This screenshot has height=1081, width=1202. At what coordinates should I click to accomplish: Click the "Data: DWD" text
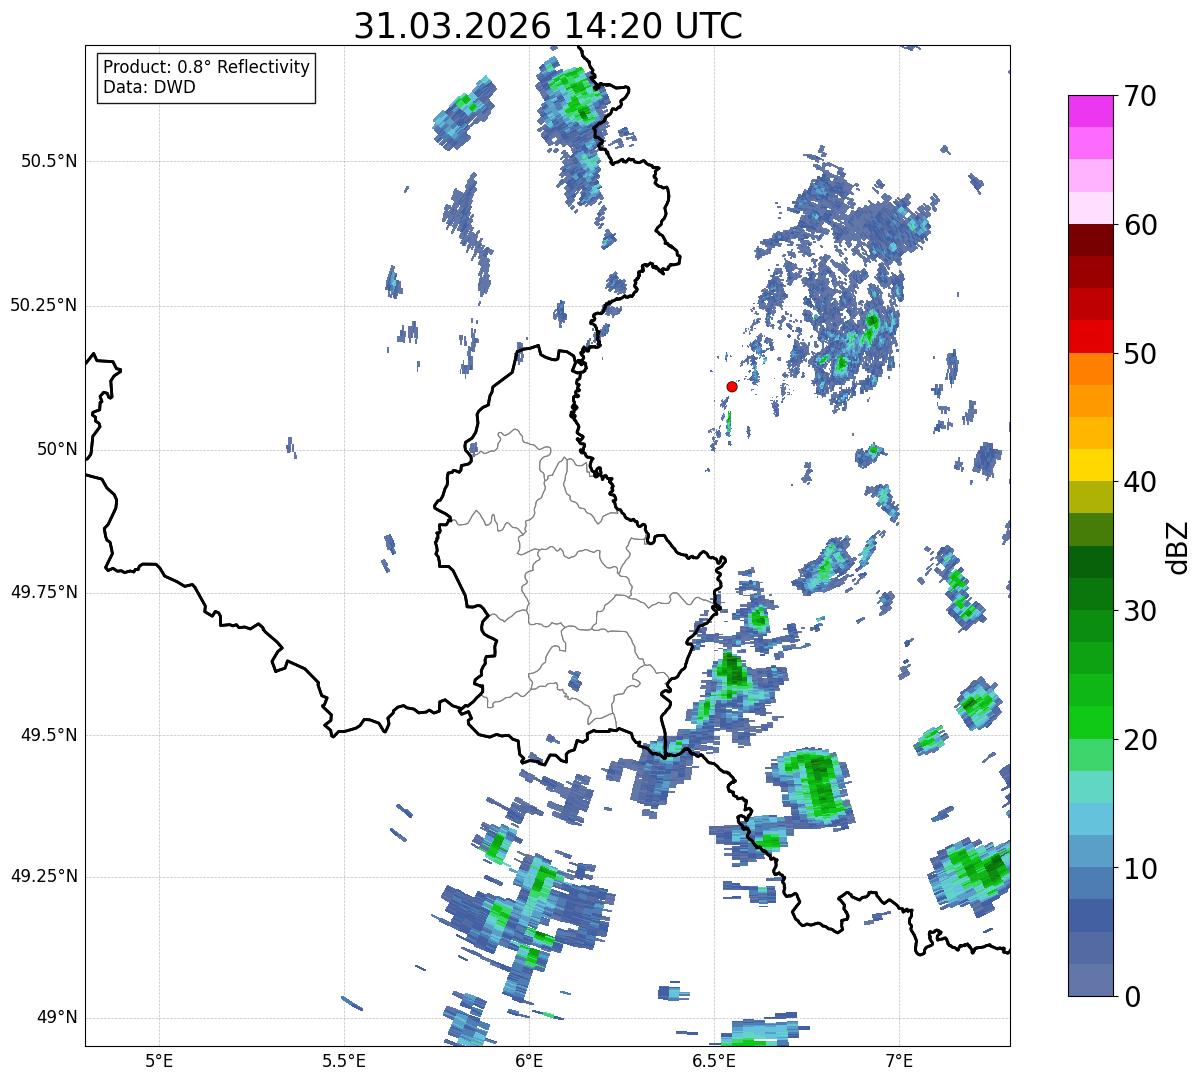click(x=149, y=87)
